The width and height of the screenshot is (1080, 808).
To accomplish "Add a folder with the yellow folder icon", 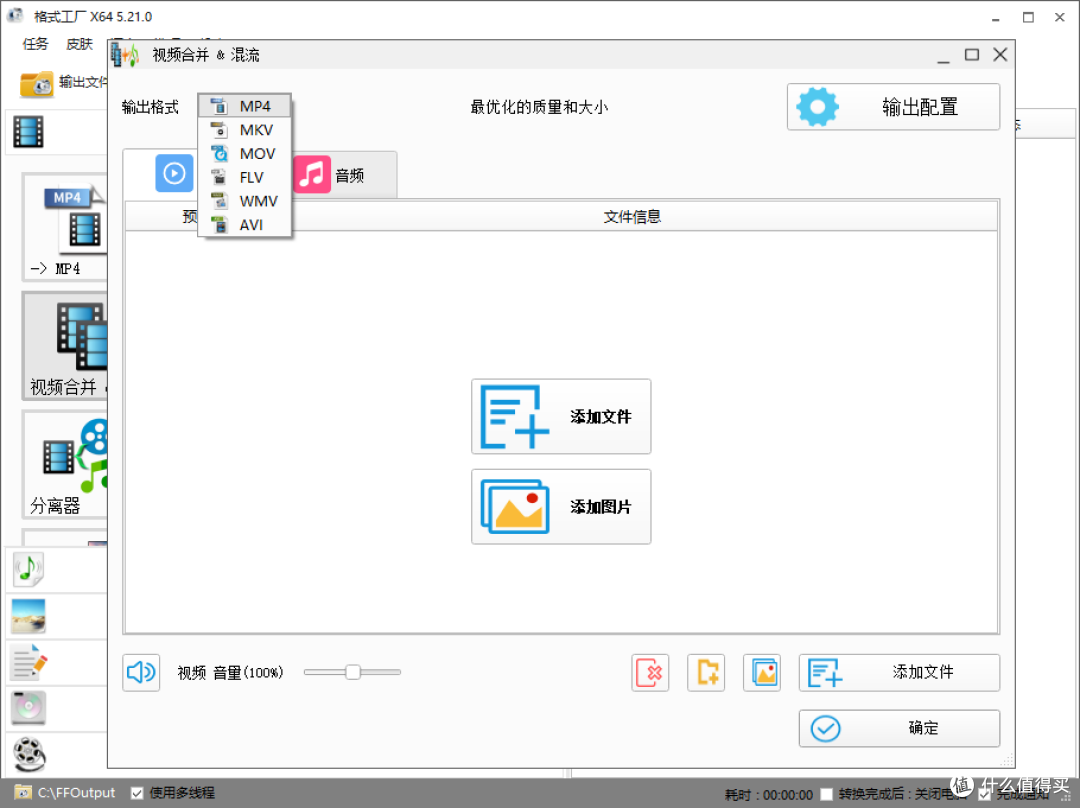I will point(706,672).
